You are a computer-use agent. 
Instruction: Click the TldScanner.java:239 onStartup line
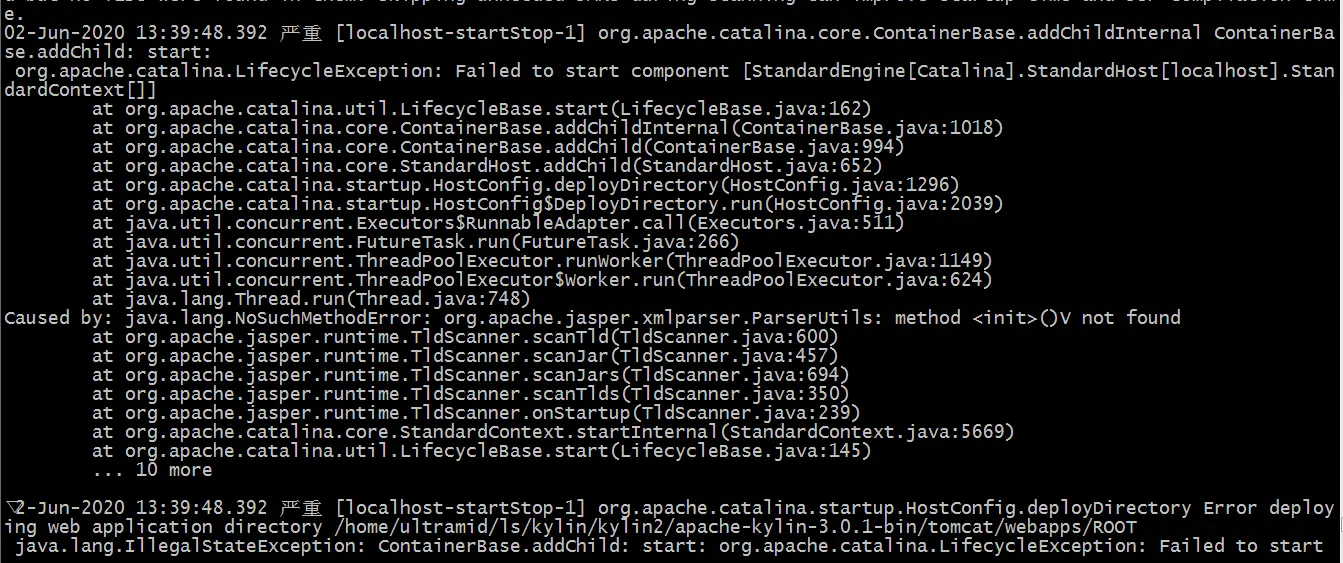477,413
